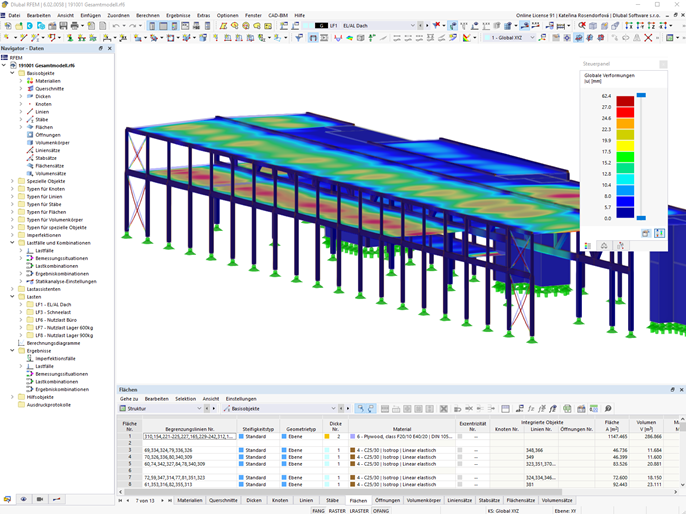
Task: Collapse the Basisobjekte tree folder
Action: (12, 73)
